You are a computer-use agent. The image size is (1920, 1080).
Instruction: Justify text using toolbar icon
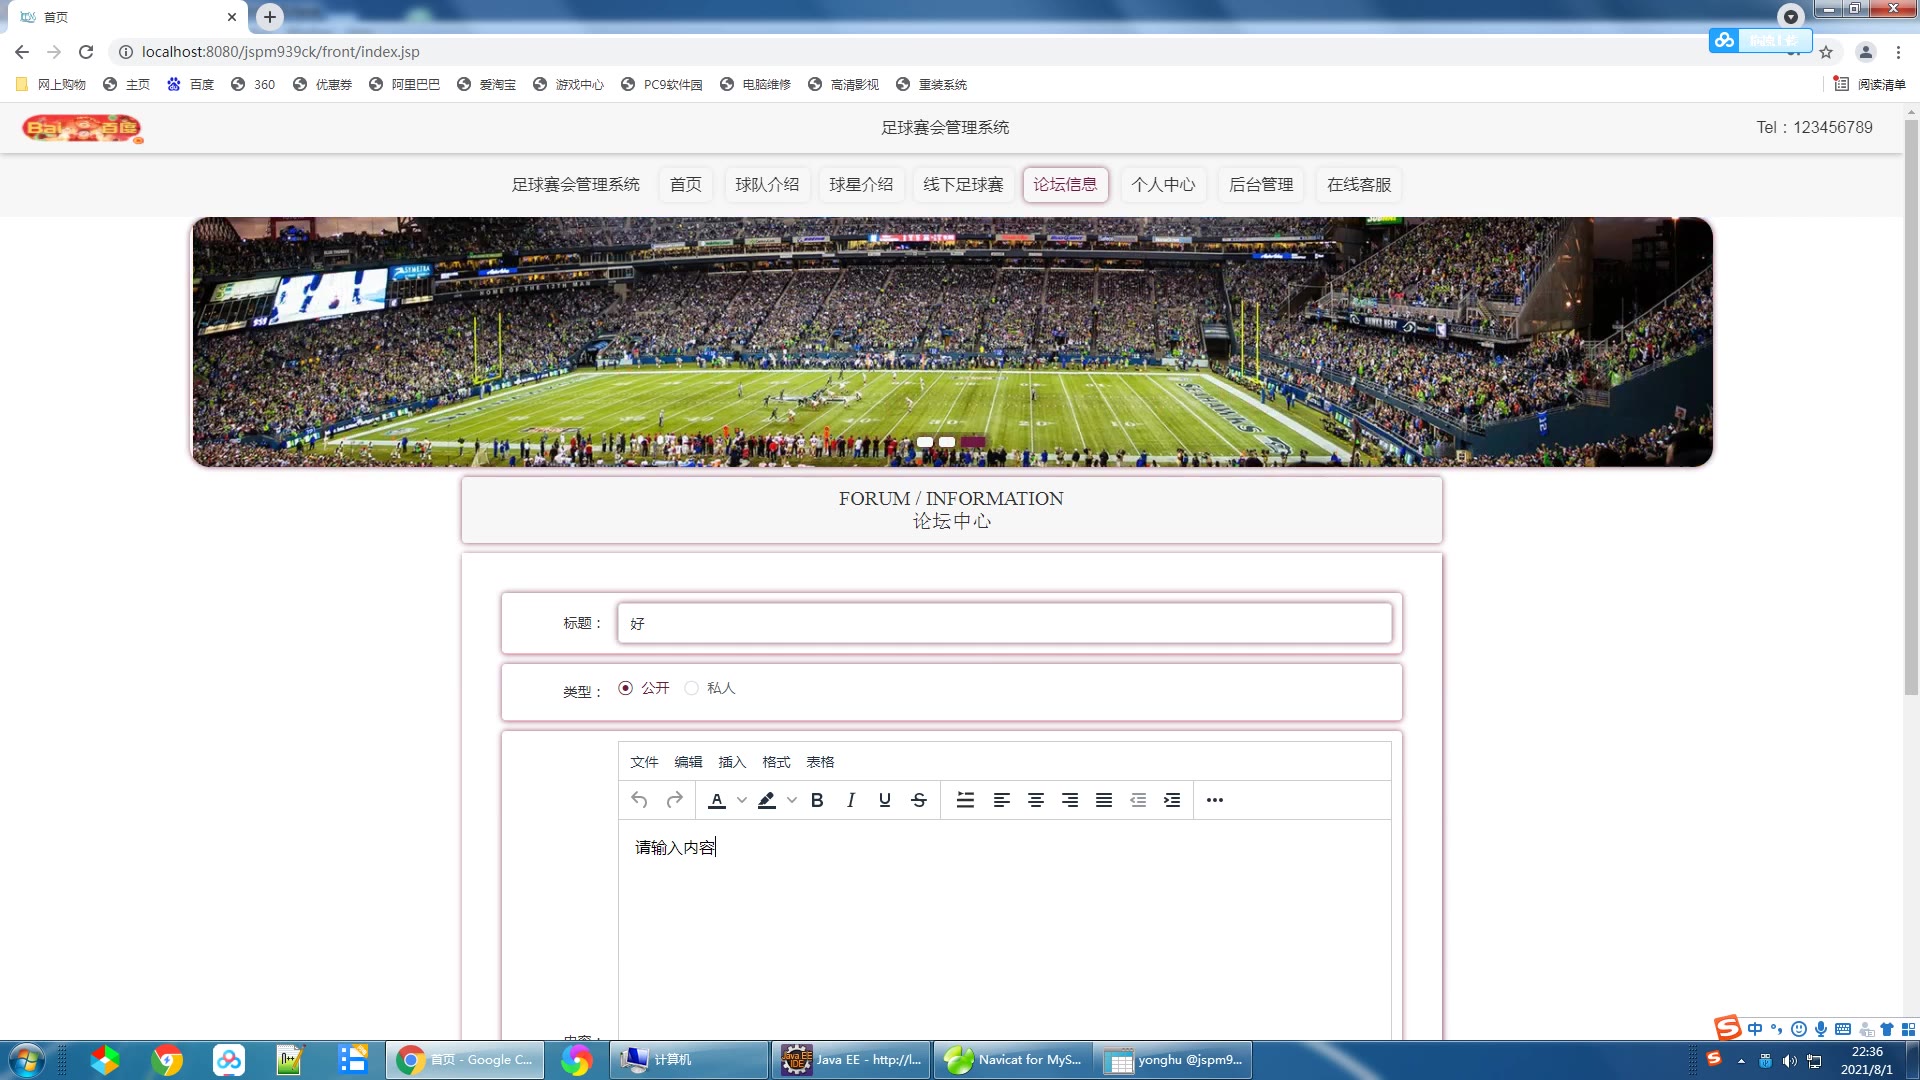1104,800
